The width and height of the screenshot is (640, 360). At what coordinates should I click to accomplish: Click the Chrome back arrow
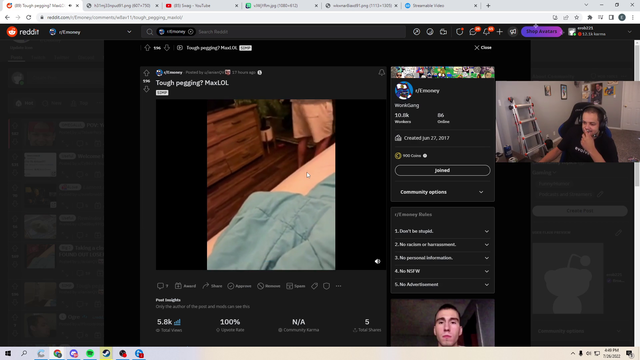tap(7, 18)
